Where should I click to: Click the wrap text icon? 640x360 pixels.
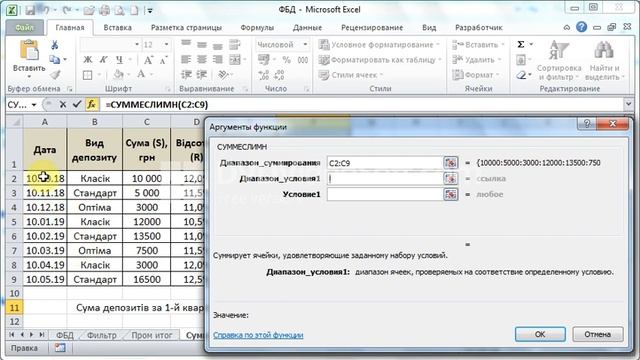pos(234,44)
